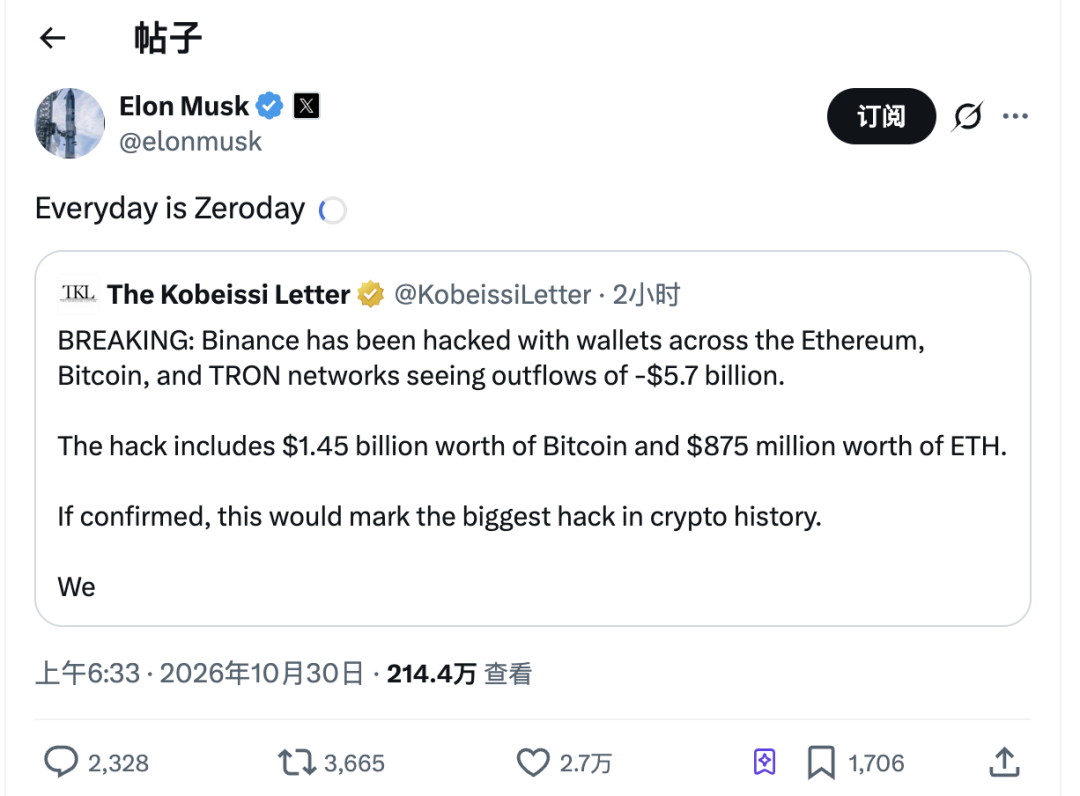Click the purple sparkle bookmark icon
This screenshot has height=796, width=1080.
pyautogui.click(x=765, y=762)
